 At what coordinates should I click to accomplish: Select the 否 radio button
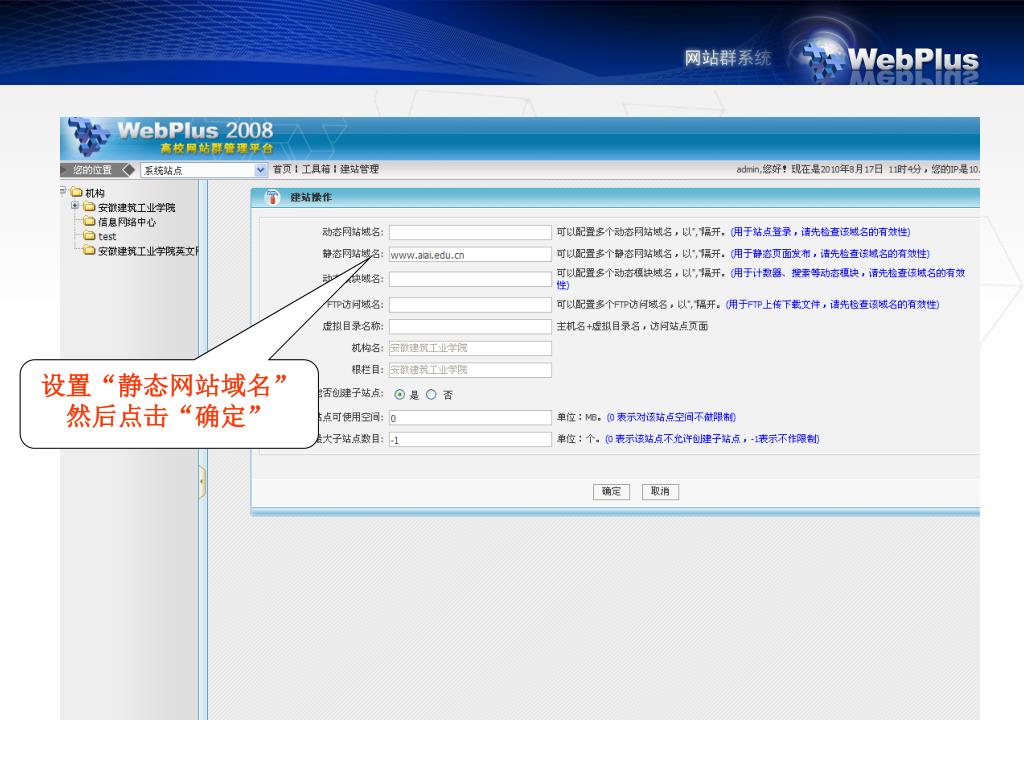pyautogui.click(x=431, y=394)
